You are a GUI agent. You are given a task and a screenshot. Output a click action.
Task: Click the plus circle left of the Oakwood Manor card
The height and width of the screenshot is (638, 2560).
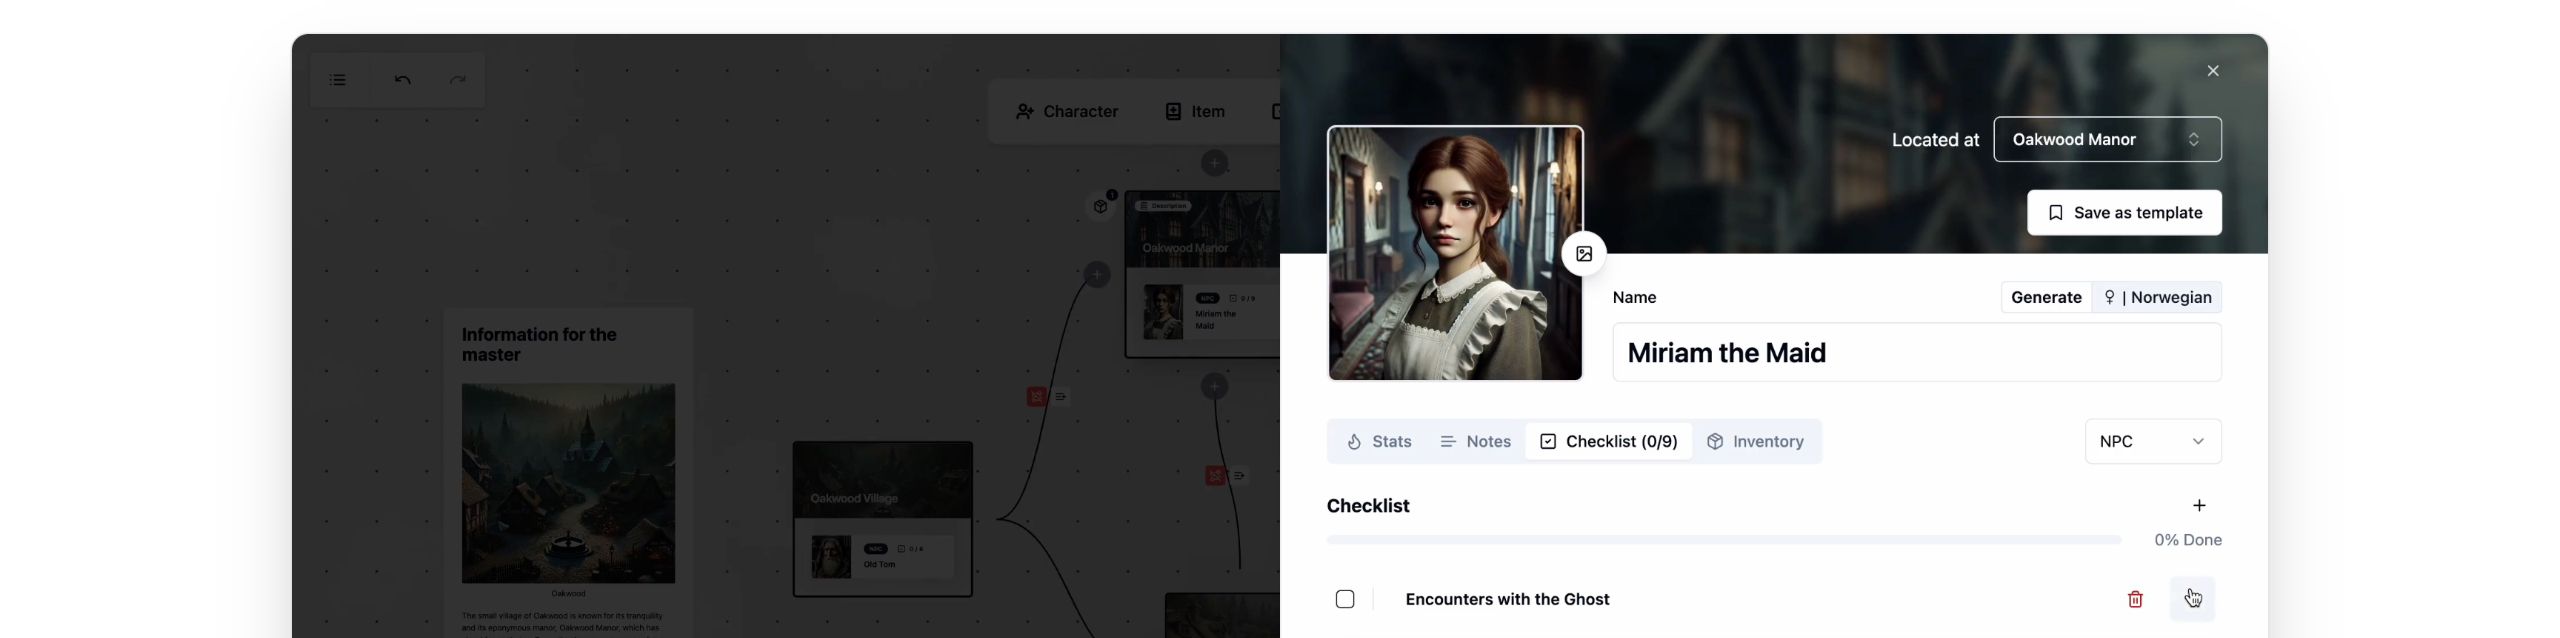(1097, 274)
